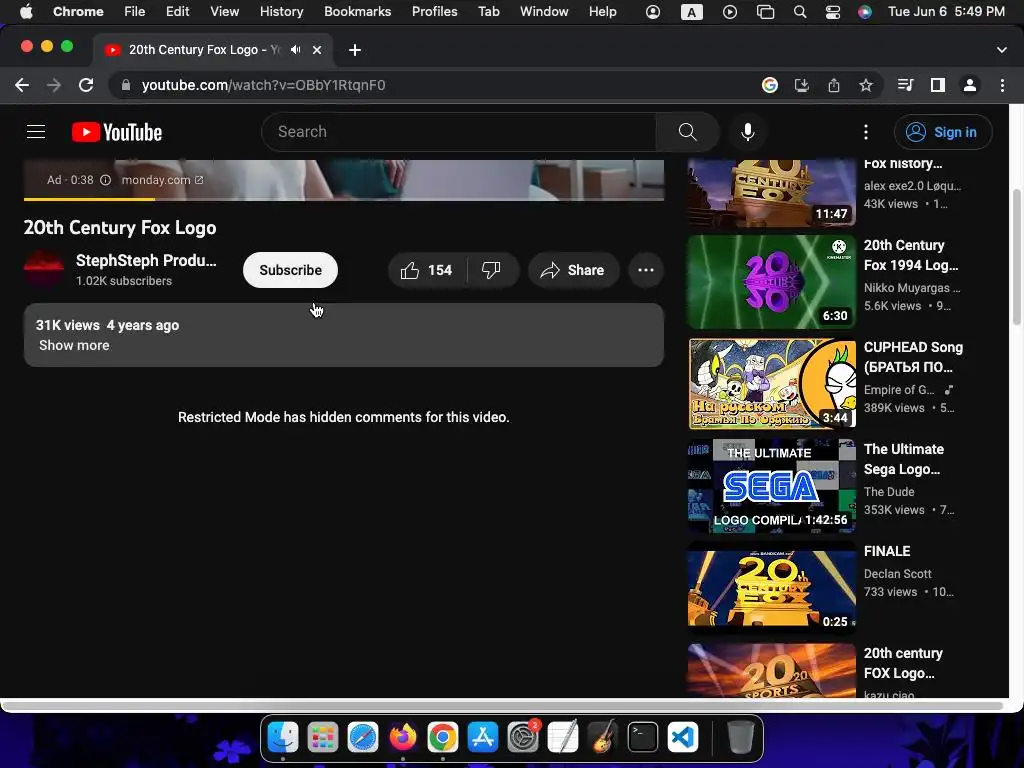
Task: Open the 20th Century Fox 1994 Logo thumbnail
Action: pos(772,281)
